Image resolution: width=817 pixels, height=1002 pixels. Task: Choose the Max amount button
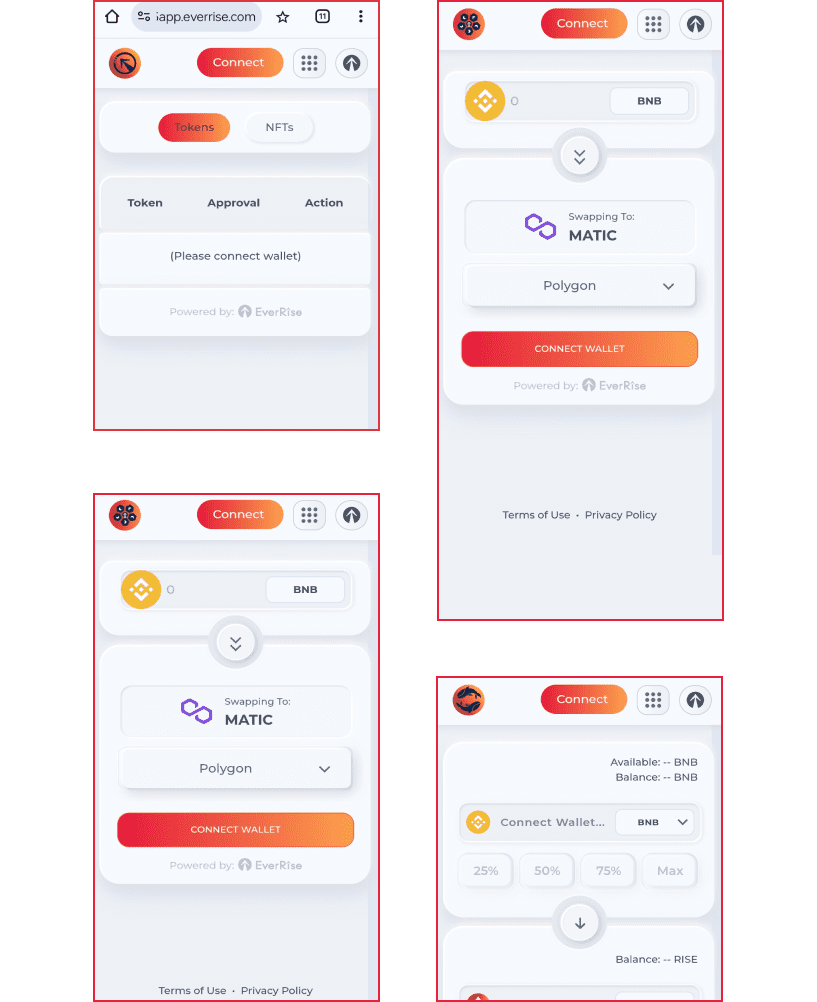coord(670,870)
